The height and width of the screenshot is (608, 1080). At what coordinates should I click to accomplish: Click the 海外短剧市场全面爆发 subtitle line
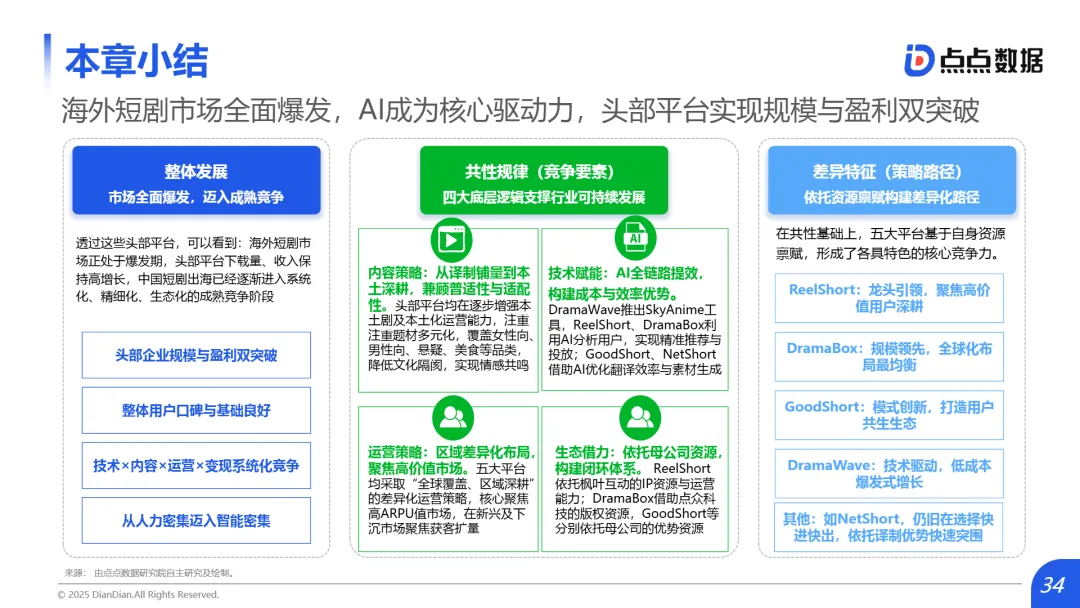(520, 110)
